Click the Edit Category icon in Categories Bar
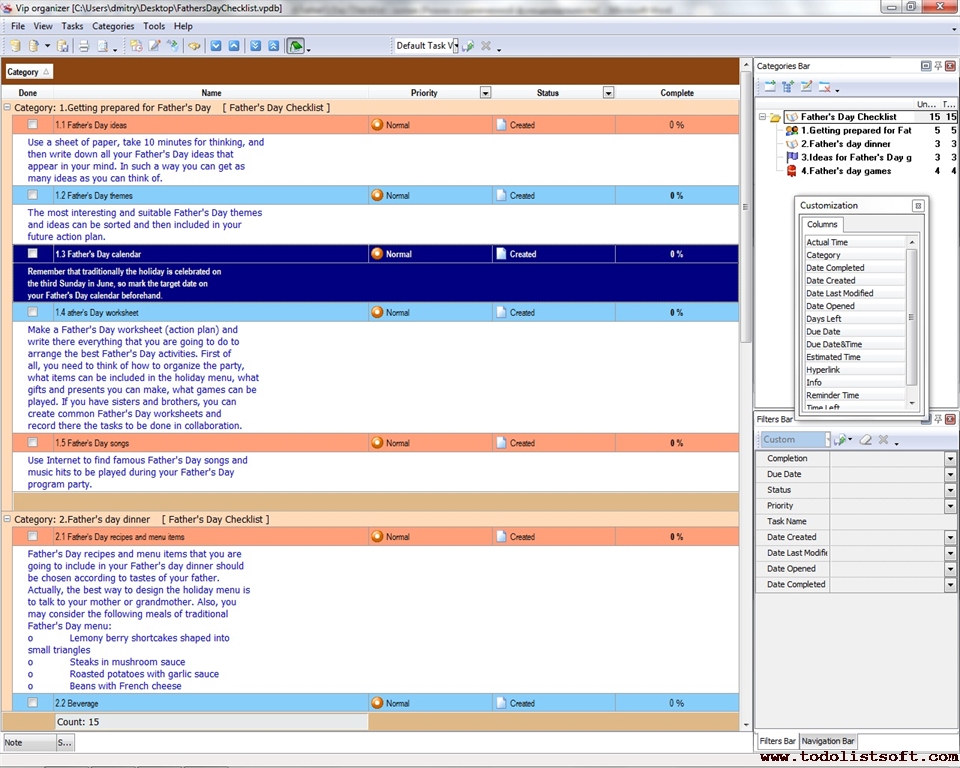Viewport: 960px width, 768px height. 806,88
